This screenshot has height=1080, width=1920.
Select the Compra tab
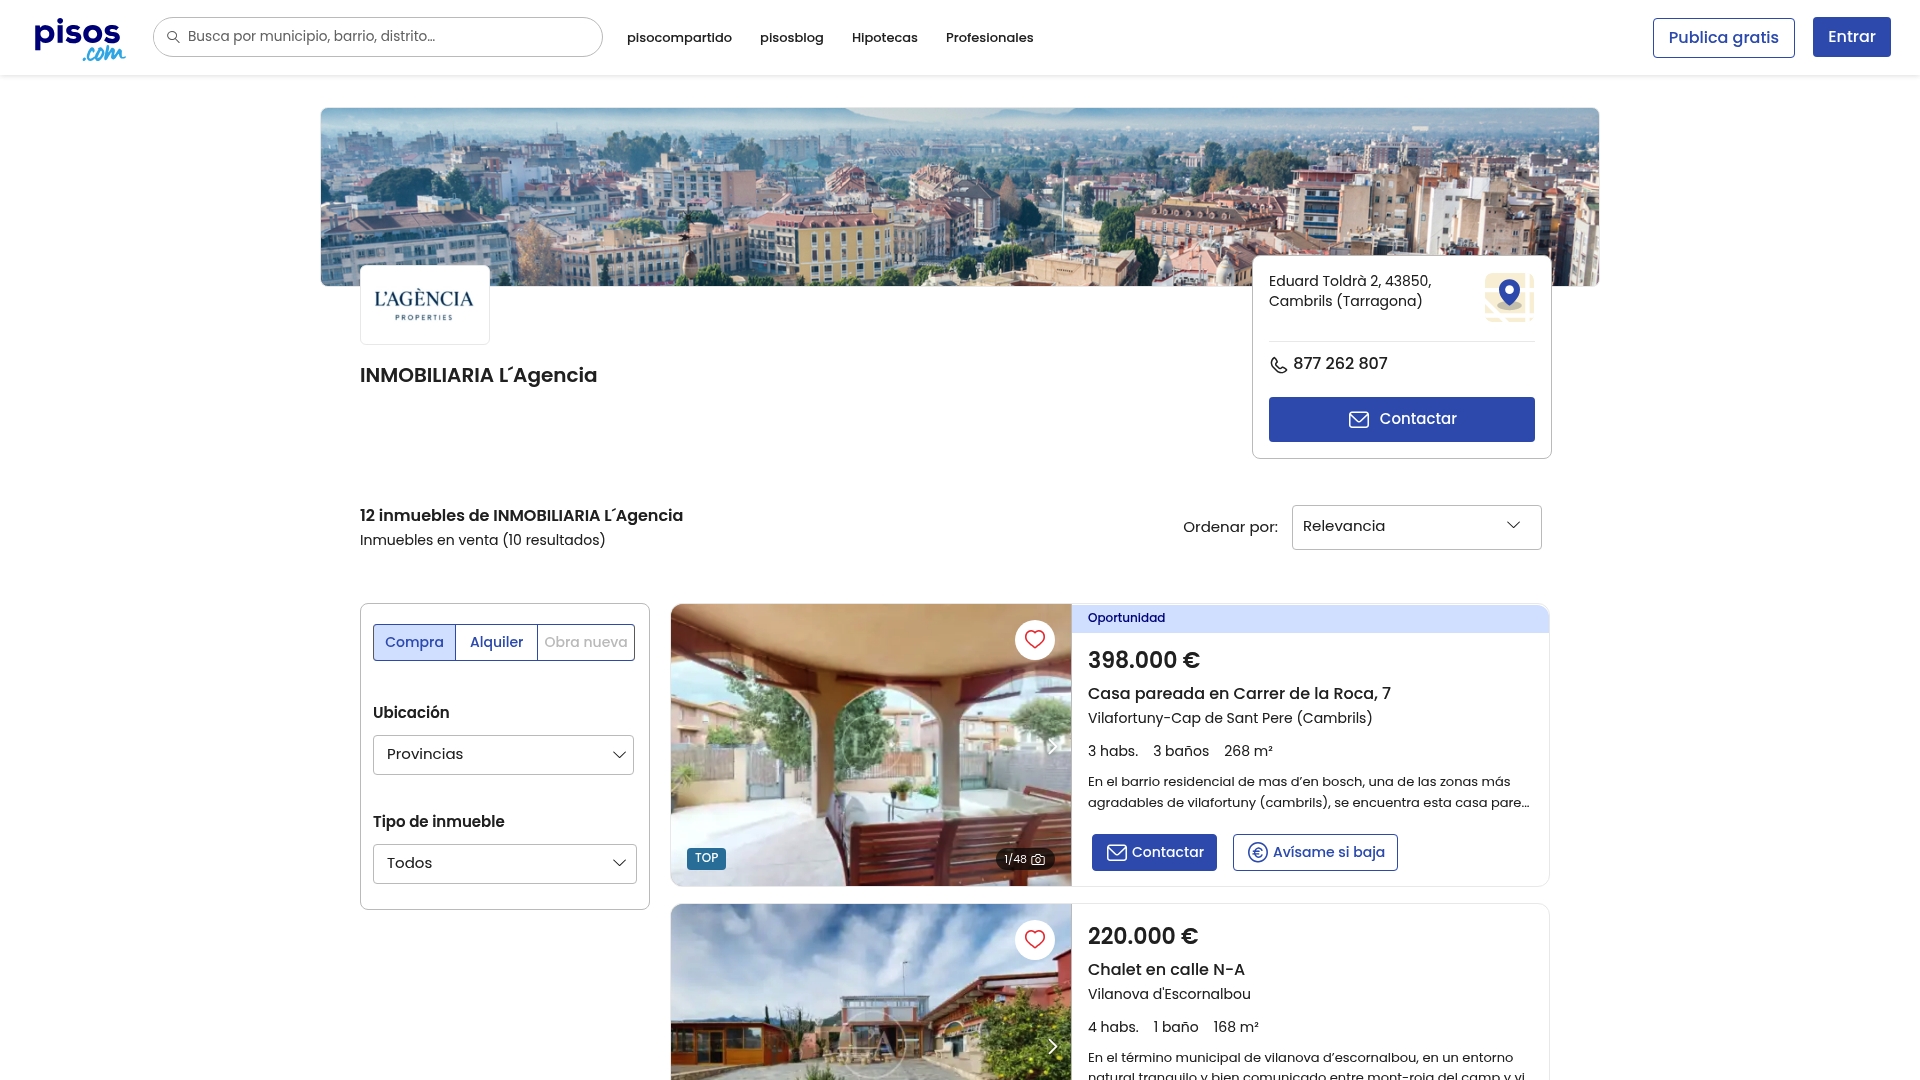[x=414, y=642]
